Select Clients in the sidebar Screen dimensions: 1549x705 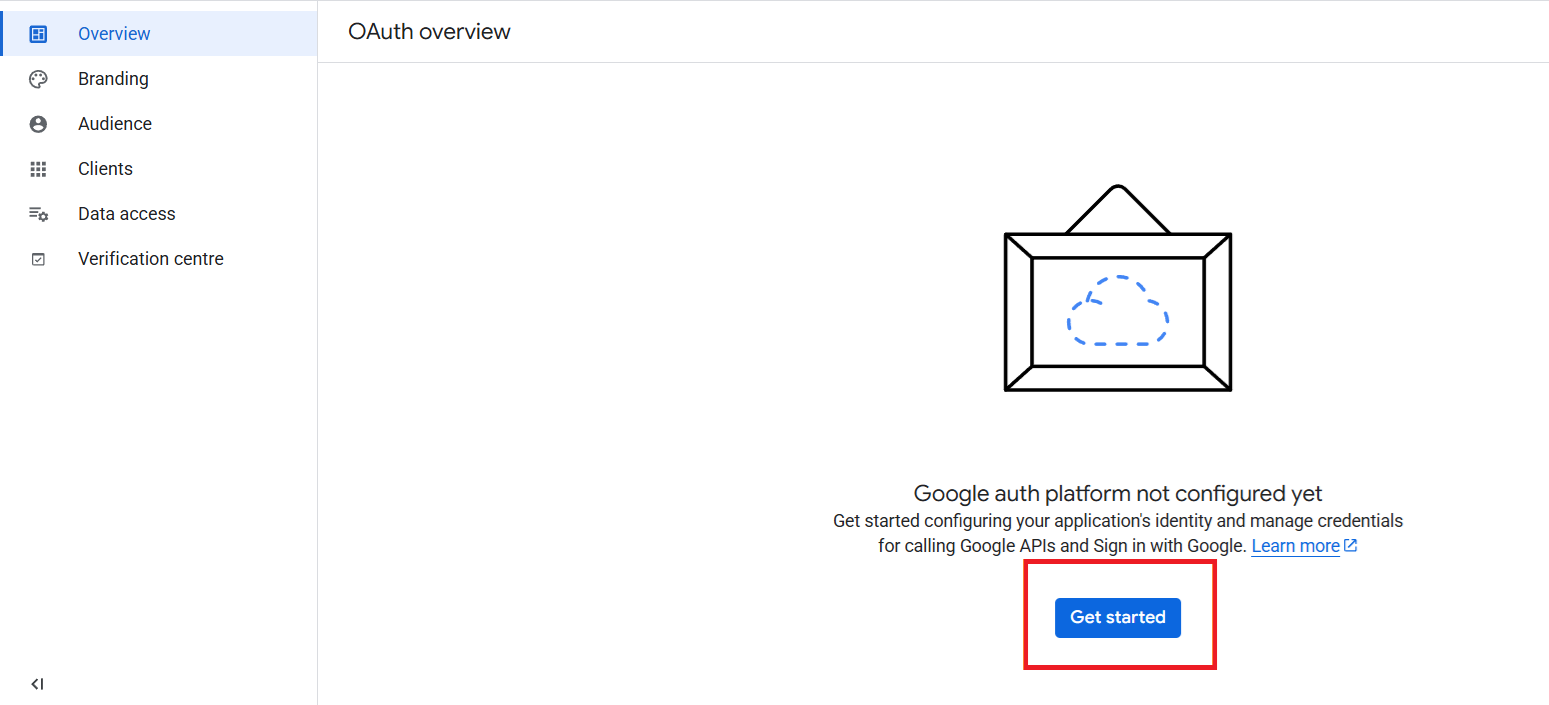coord(158,169)
